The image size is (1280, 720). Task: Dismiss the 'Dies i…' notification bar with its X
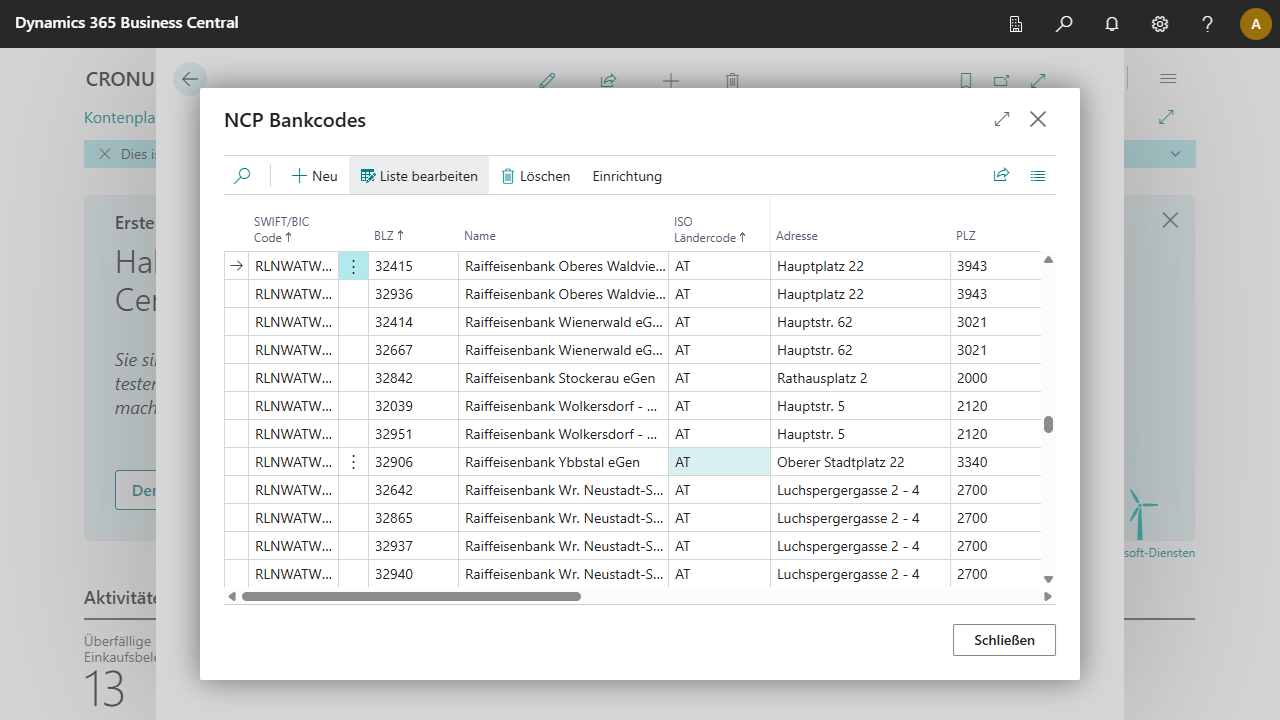click(x=104, y=154)
